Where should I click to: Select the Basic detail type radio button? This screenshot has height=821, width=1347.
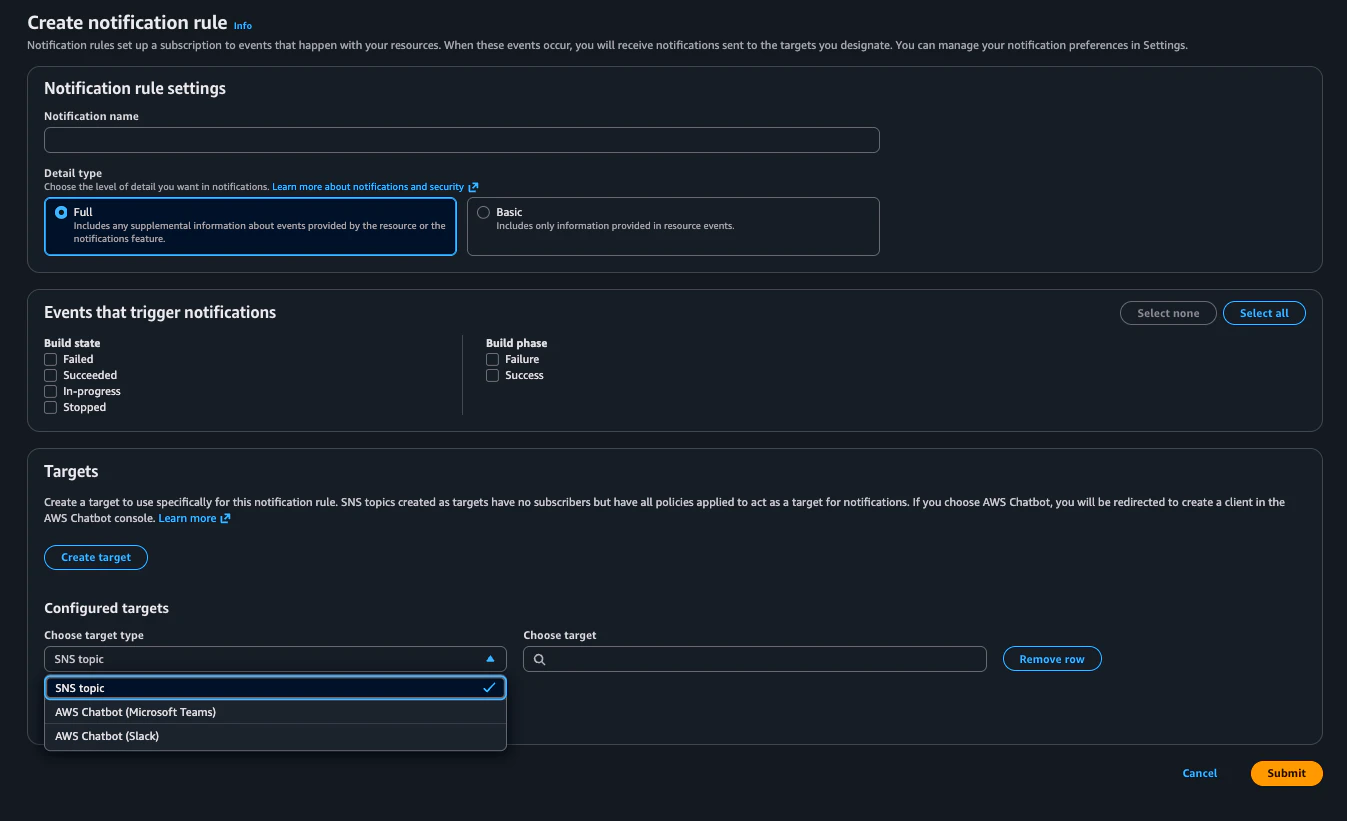pos(484,212)
